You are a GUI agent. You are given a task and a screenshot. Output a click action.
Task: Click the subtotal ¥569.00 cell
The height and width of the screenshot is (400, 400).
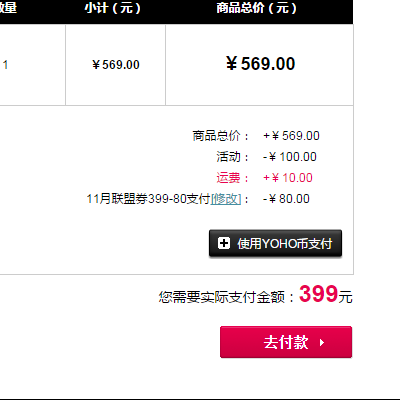pyautogui.click(x=116, y=65)
